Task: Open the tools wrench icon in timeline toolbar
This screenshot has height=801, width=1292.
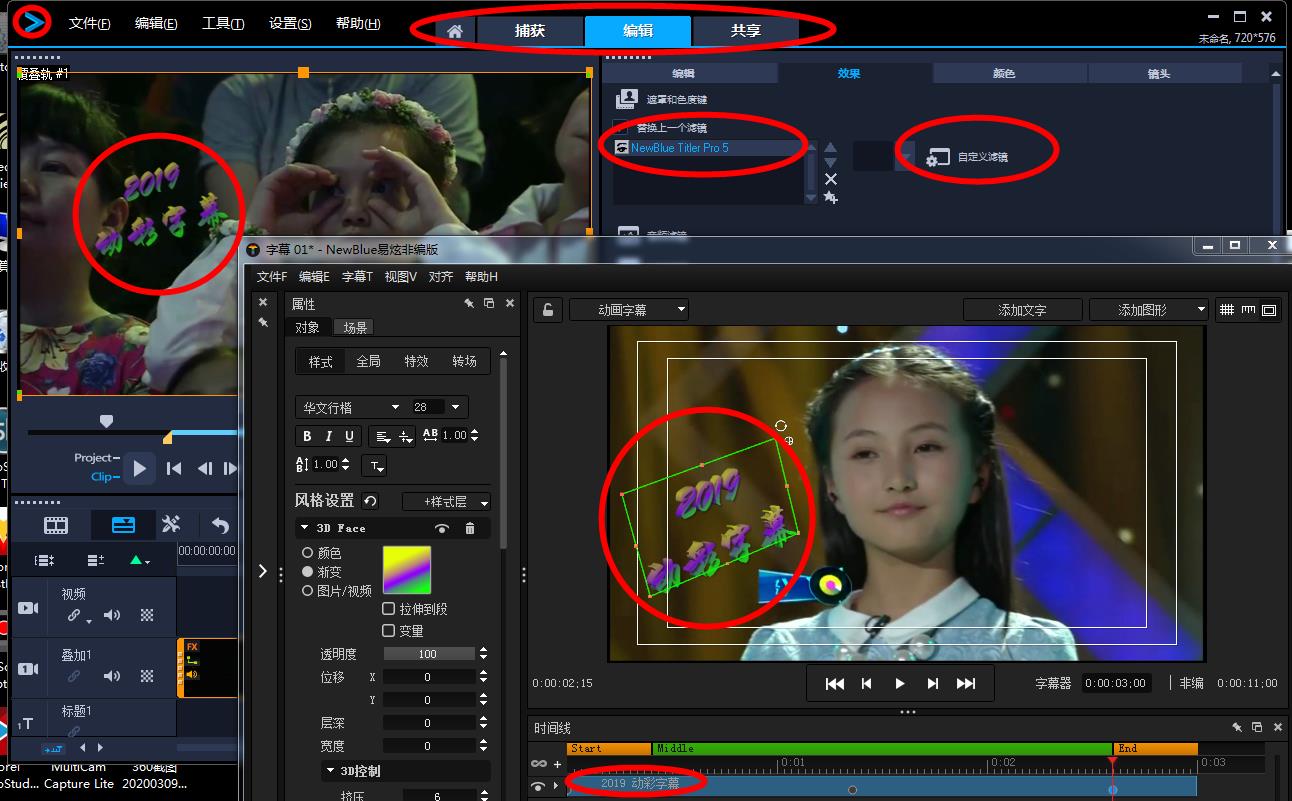Action: [171, 525]
